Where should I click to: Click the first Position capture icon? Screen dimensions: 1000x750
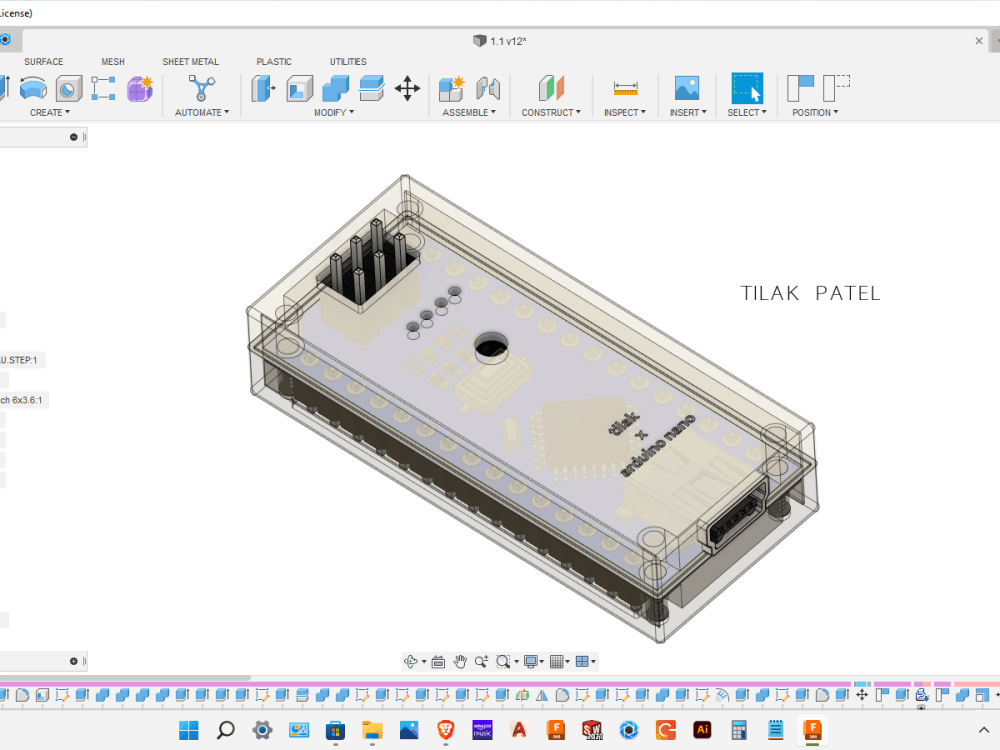point(800,88)
